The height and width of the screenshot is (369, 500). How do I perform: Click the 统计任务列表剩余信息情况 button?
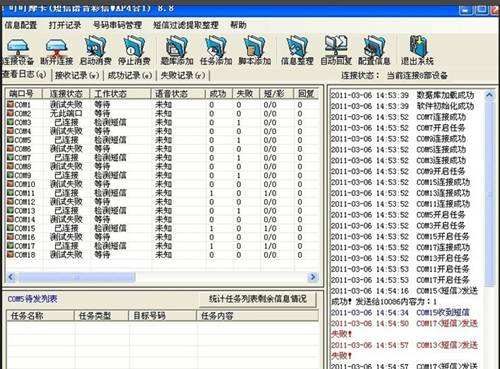click(x=257, y=299)
